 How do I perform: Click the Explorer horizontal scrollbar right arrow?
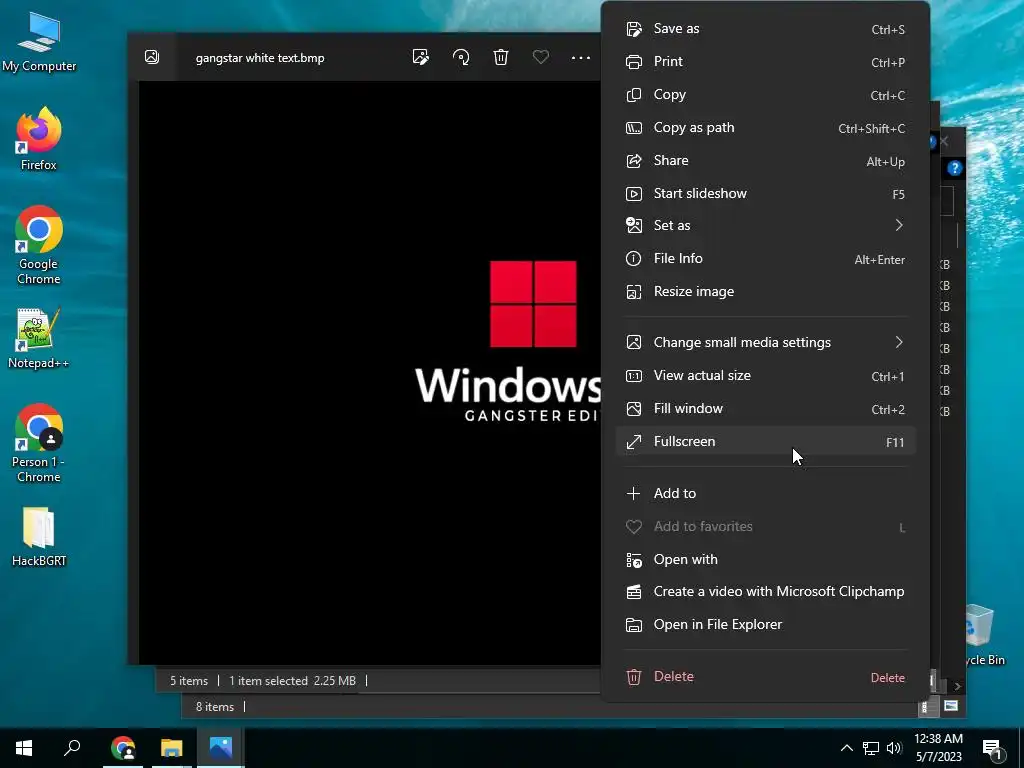[957, 686]
